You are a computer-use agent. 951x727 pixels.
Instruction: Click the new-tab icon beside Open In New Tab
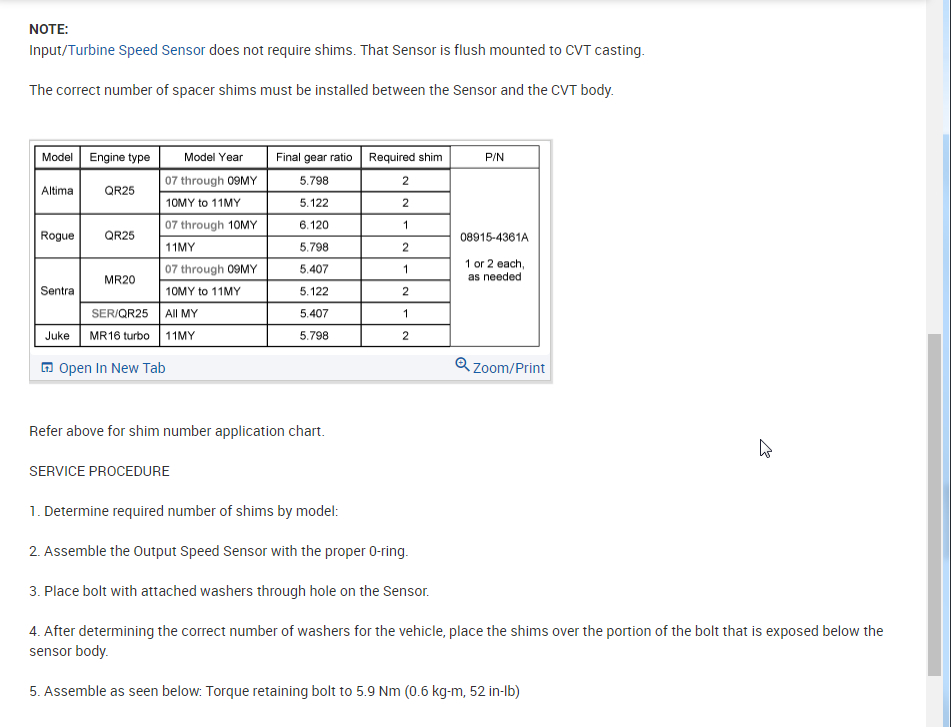pos(47,367)
